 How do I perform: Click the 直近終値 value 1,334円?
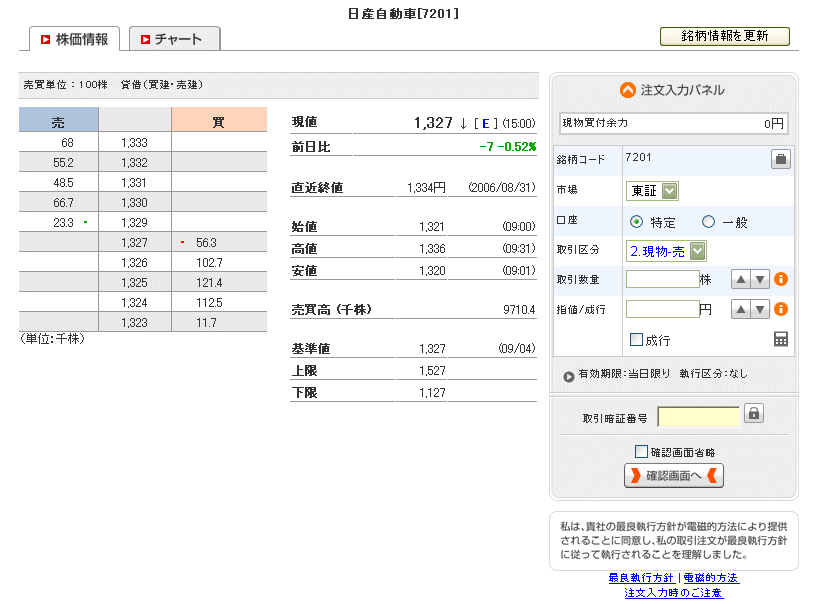426,188
